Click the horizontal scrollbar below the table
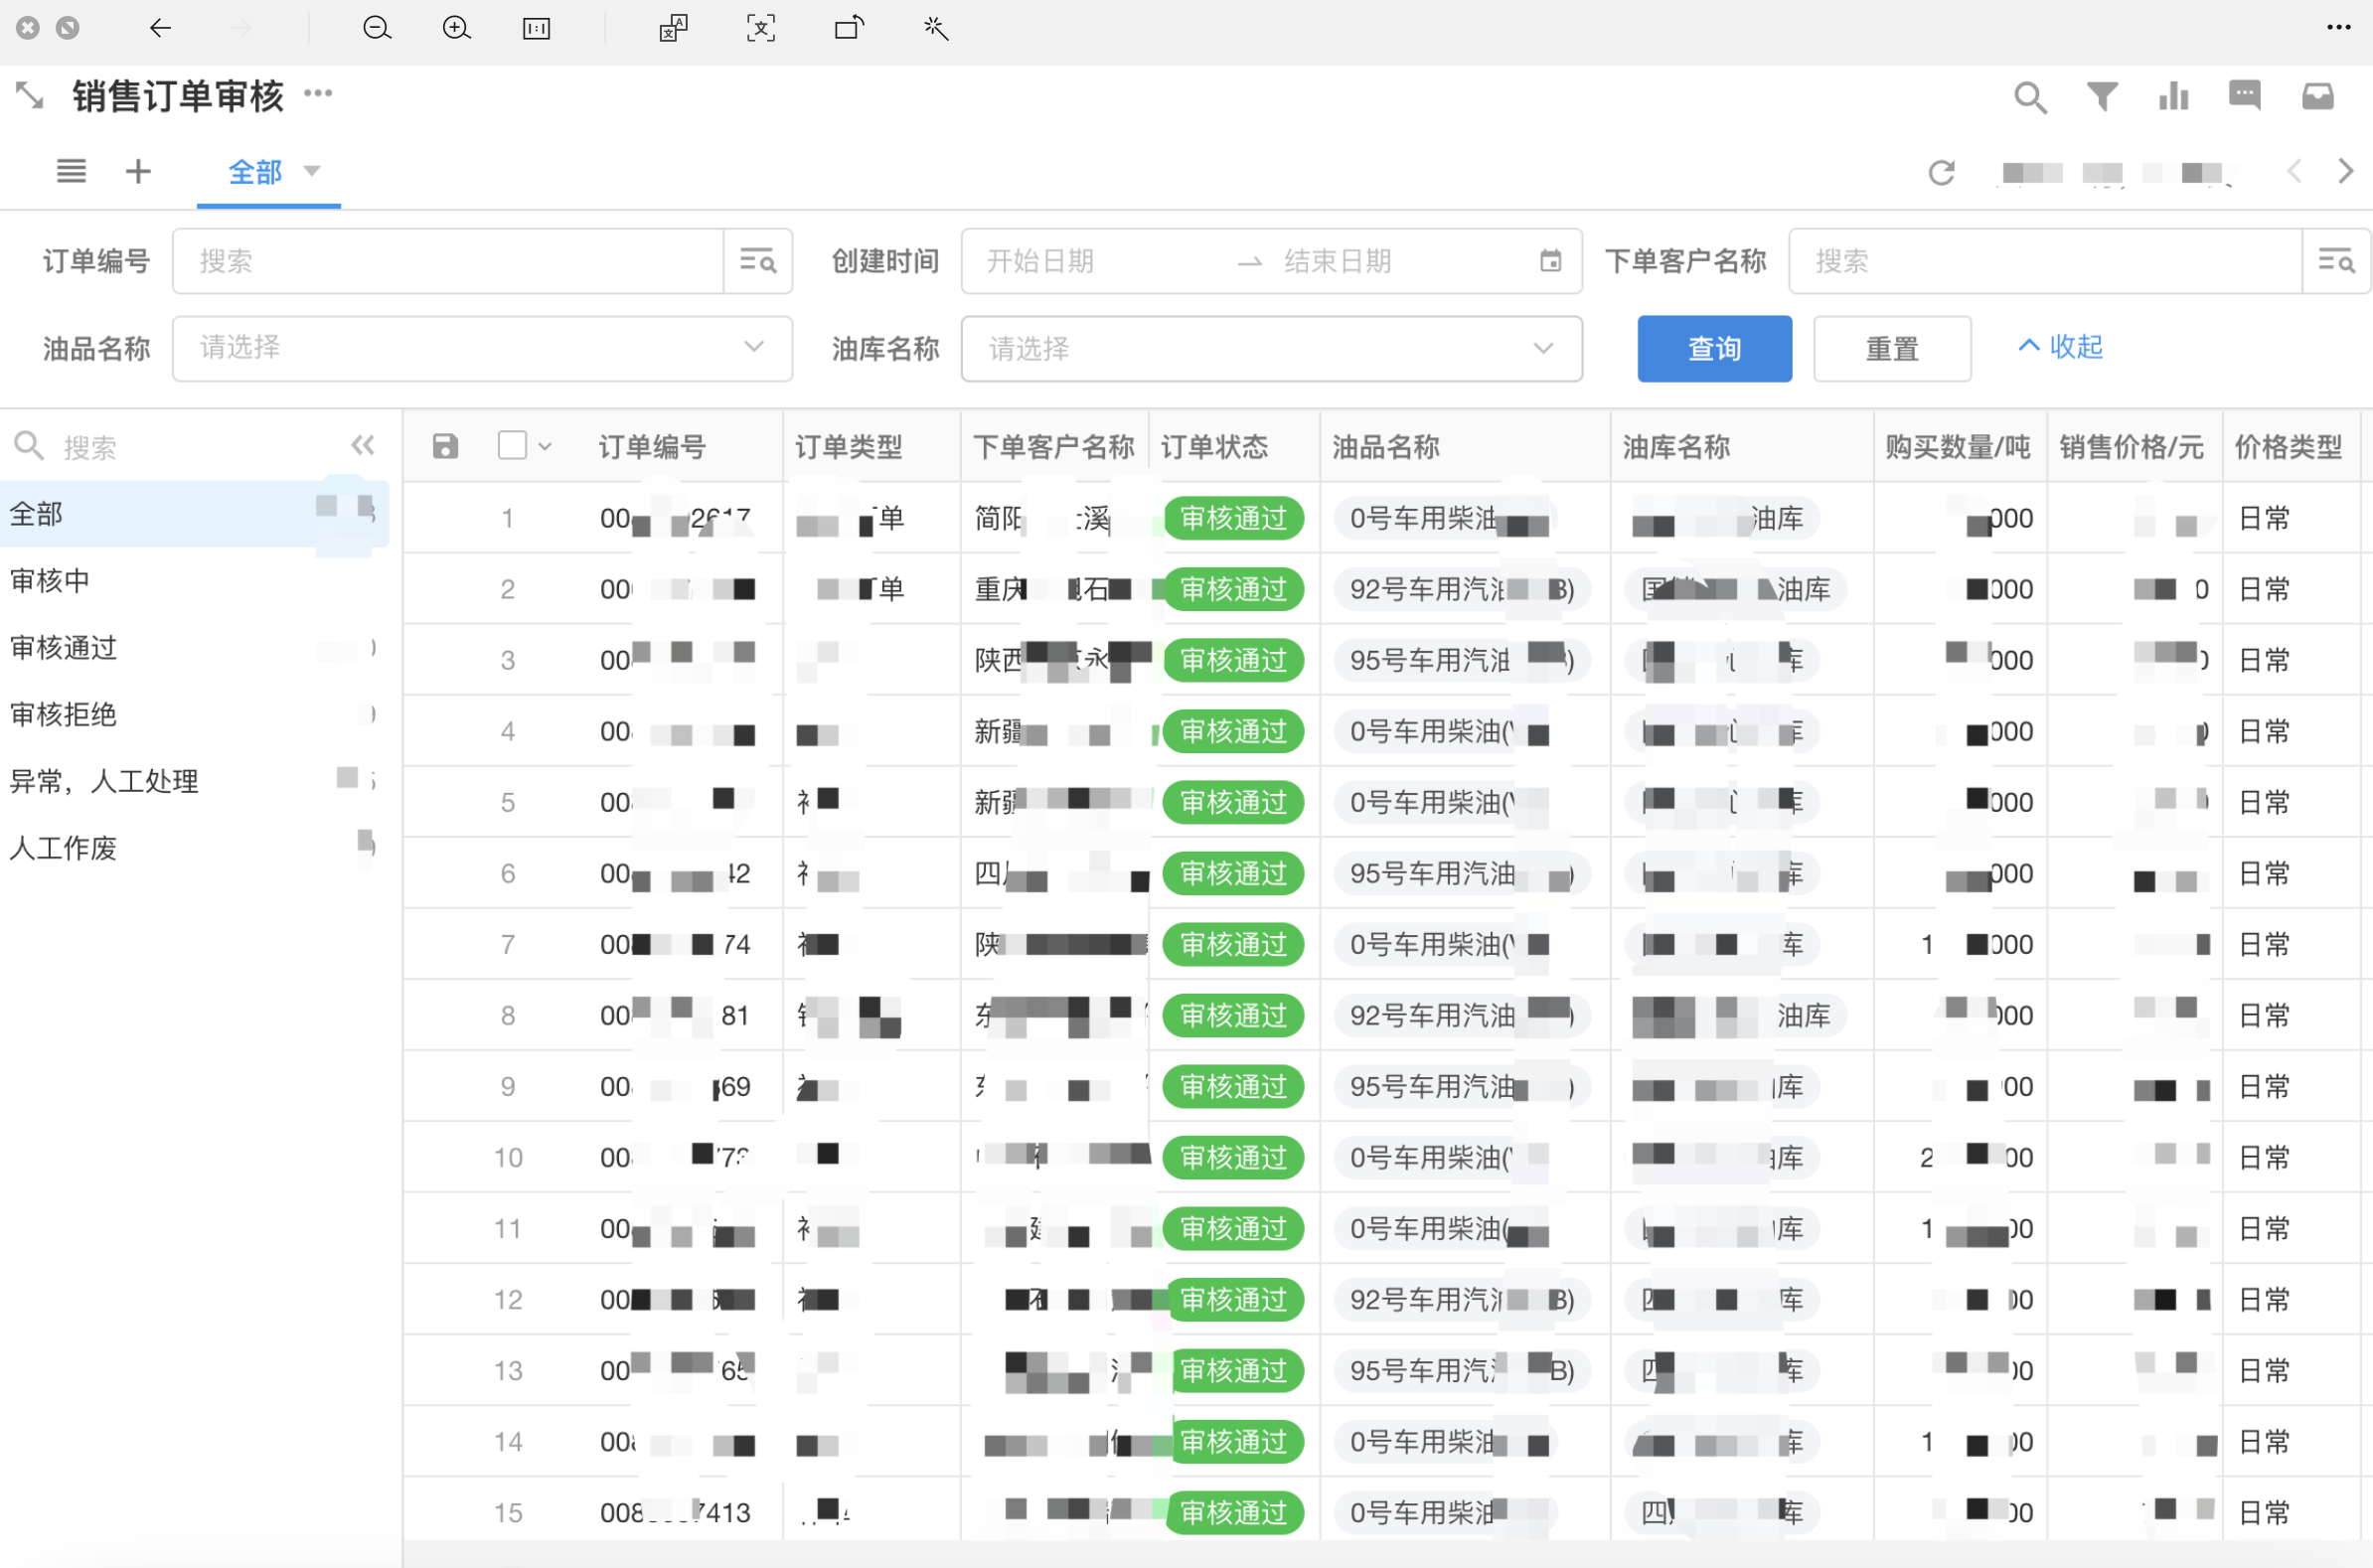Image resolution: width=2373 pixels, height=1568 pixels. coord(1388,1554)
